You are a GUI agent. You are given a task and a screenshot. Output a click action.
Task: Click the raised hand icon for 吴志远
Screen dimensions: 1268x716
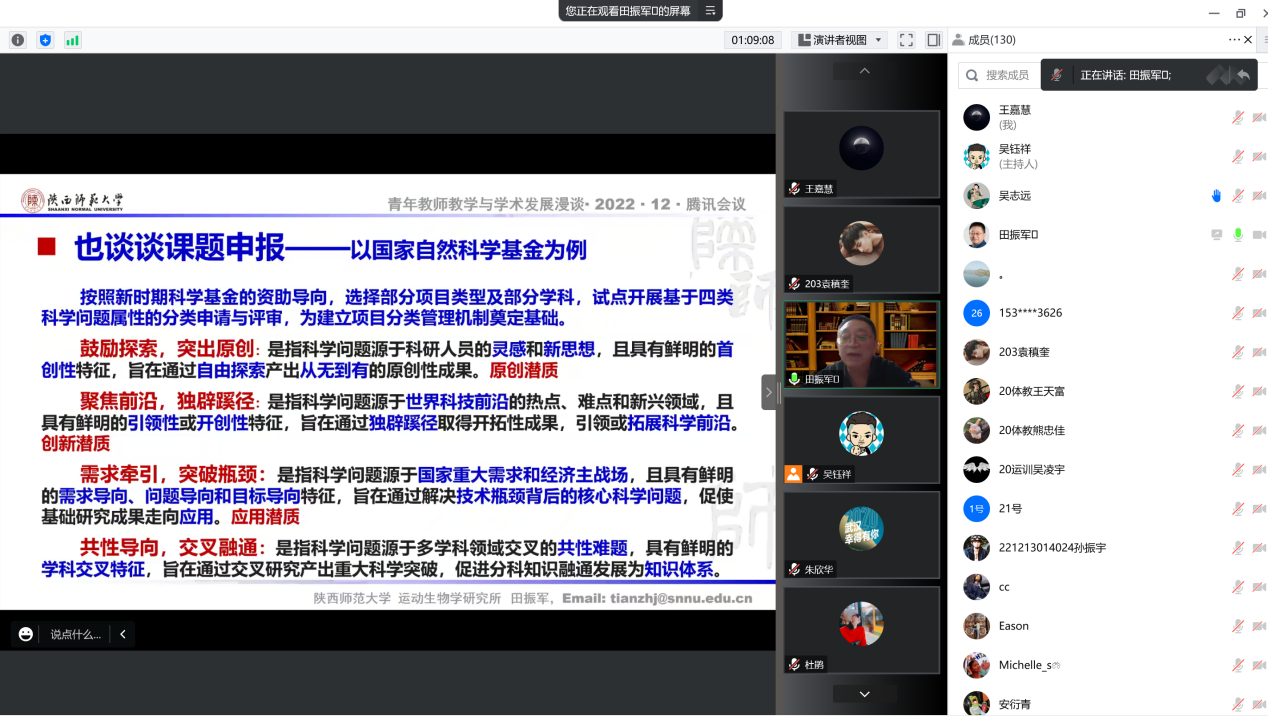[1216, 196]
